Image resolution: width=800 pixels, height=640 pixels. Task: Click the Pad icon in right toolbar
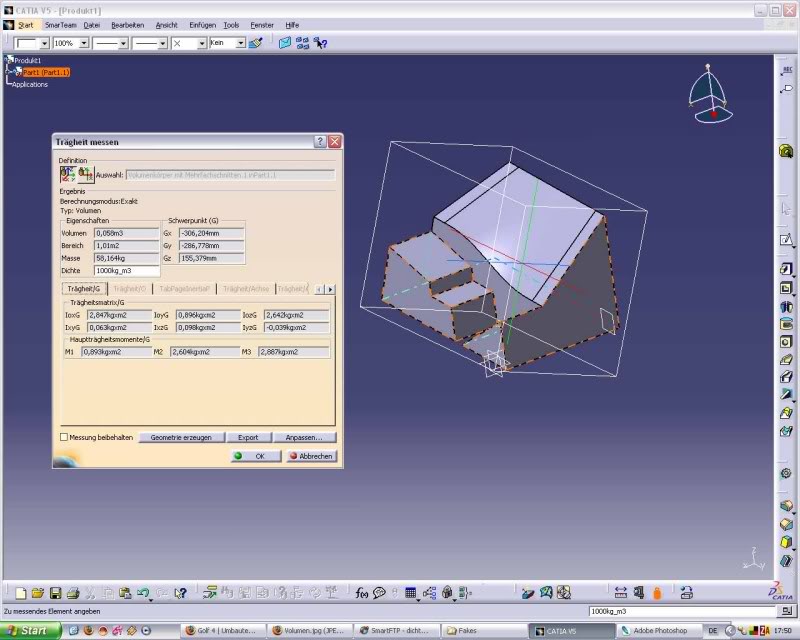tap(786, 269)
